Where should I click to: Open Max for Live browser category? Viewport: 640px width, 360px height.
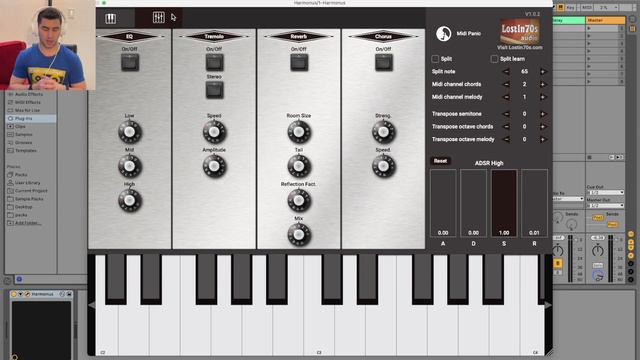27,110
